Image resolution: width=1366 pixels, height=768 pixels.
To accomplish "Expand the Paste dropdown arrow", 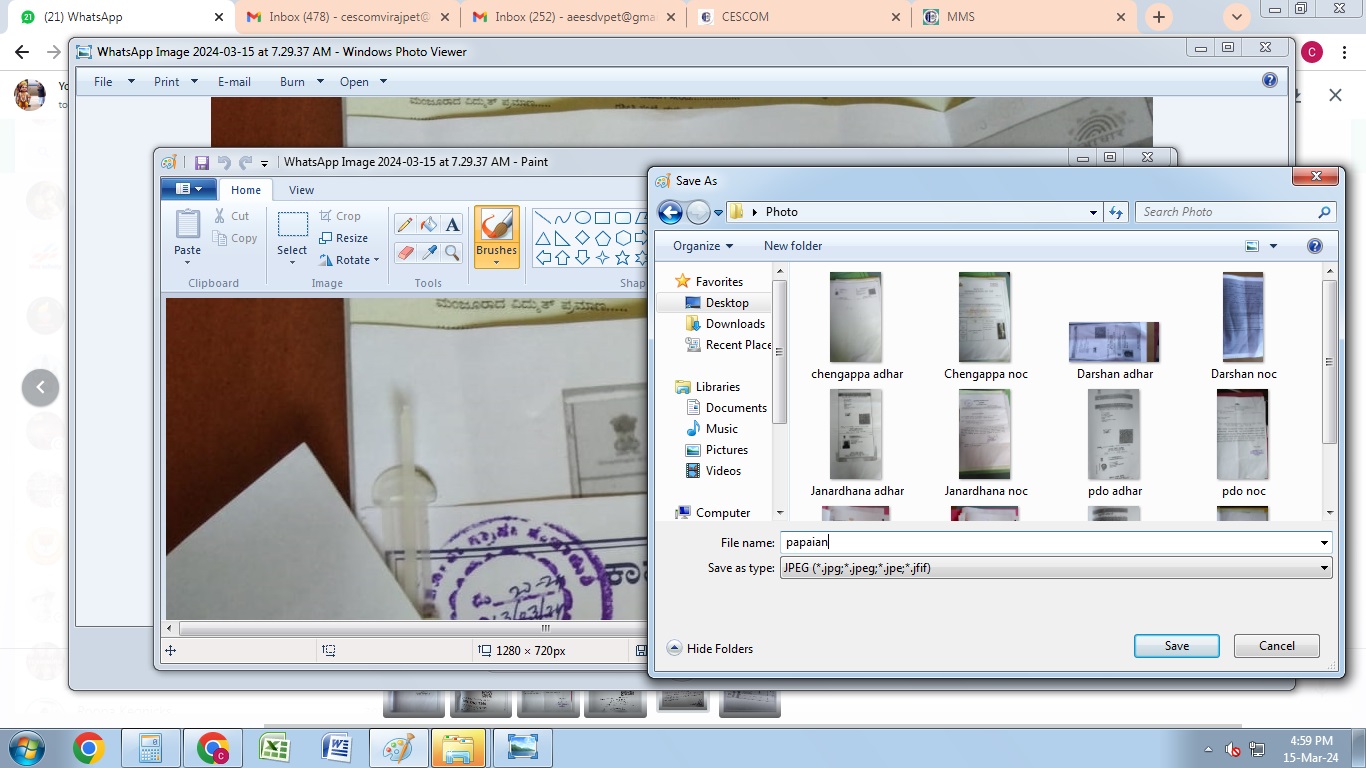I will [x=187, y=262].
